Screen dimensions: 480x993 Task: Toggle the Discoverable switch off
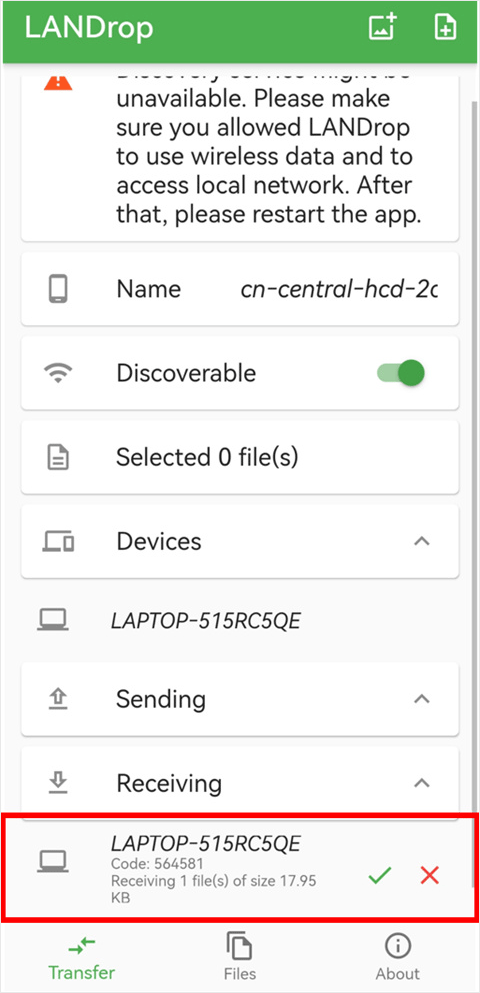coord(400,373)
